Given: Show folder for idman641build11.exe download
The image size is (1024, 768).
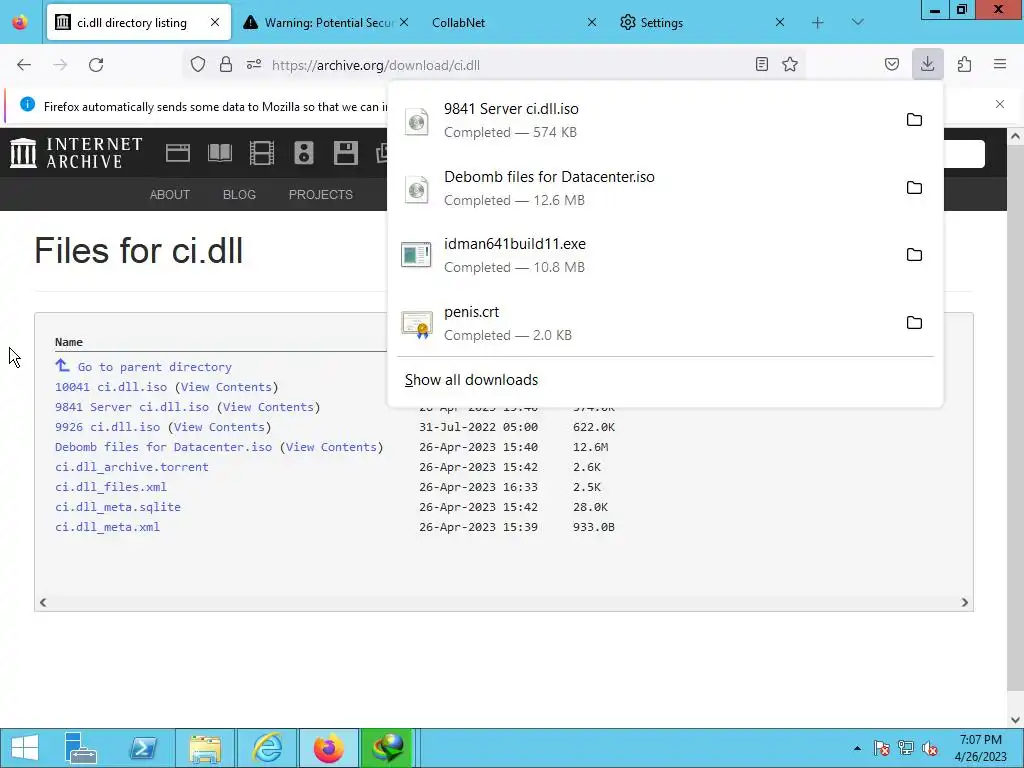Looking at the screenshot, I should 914,255.
